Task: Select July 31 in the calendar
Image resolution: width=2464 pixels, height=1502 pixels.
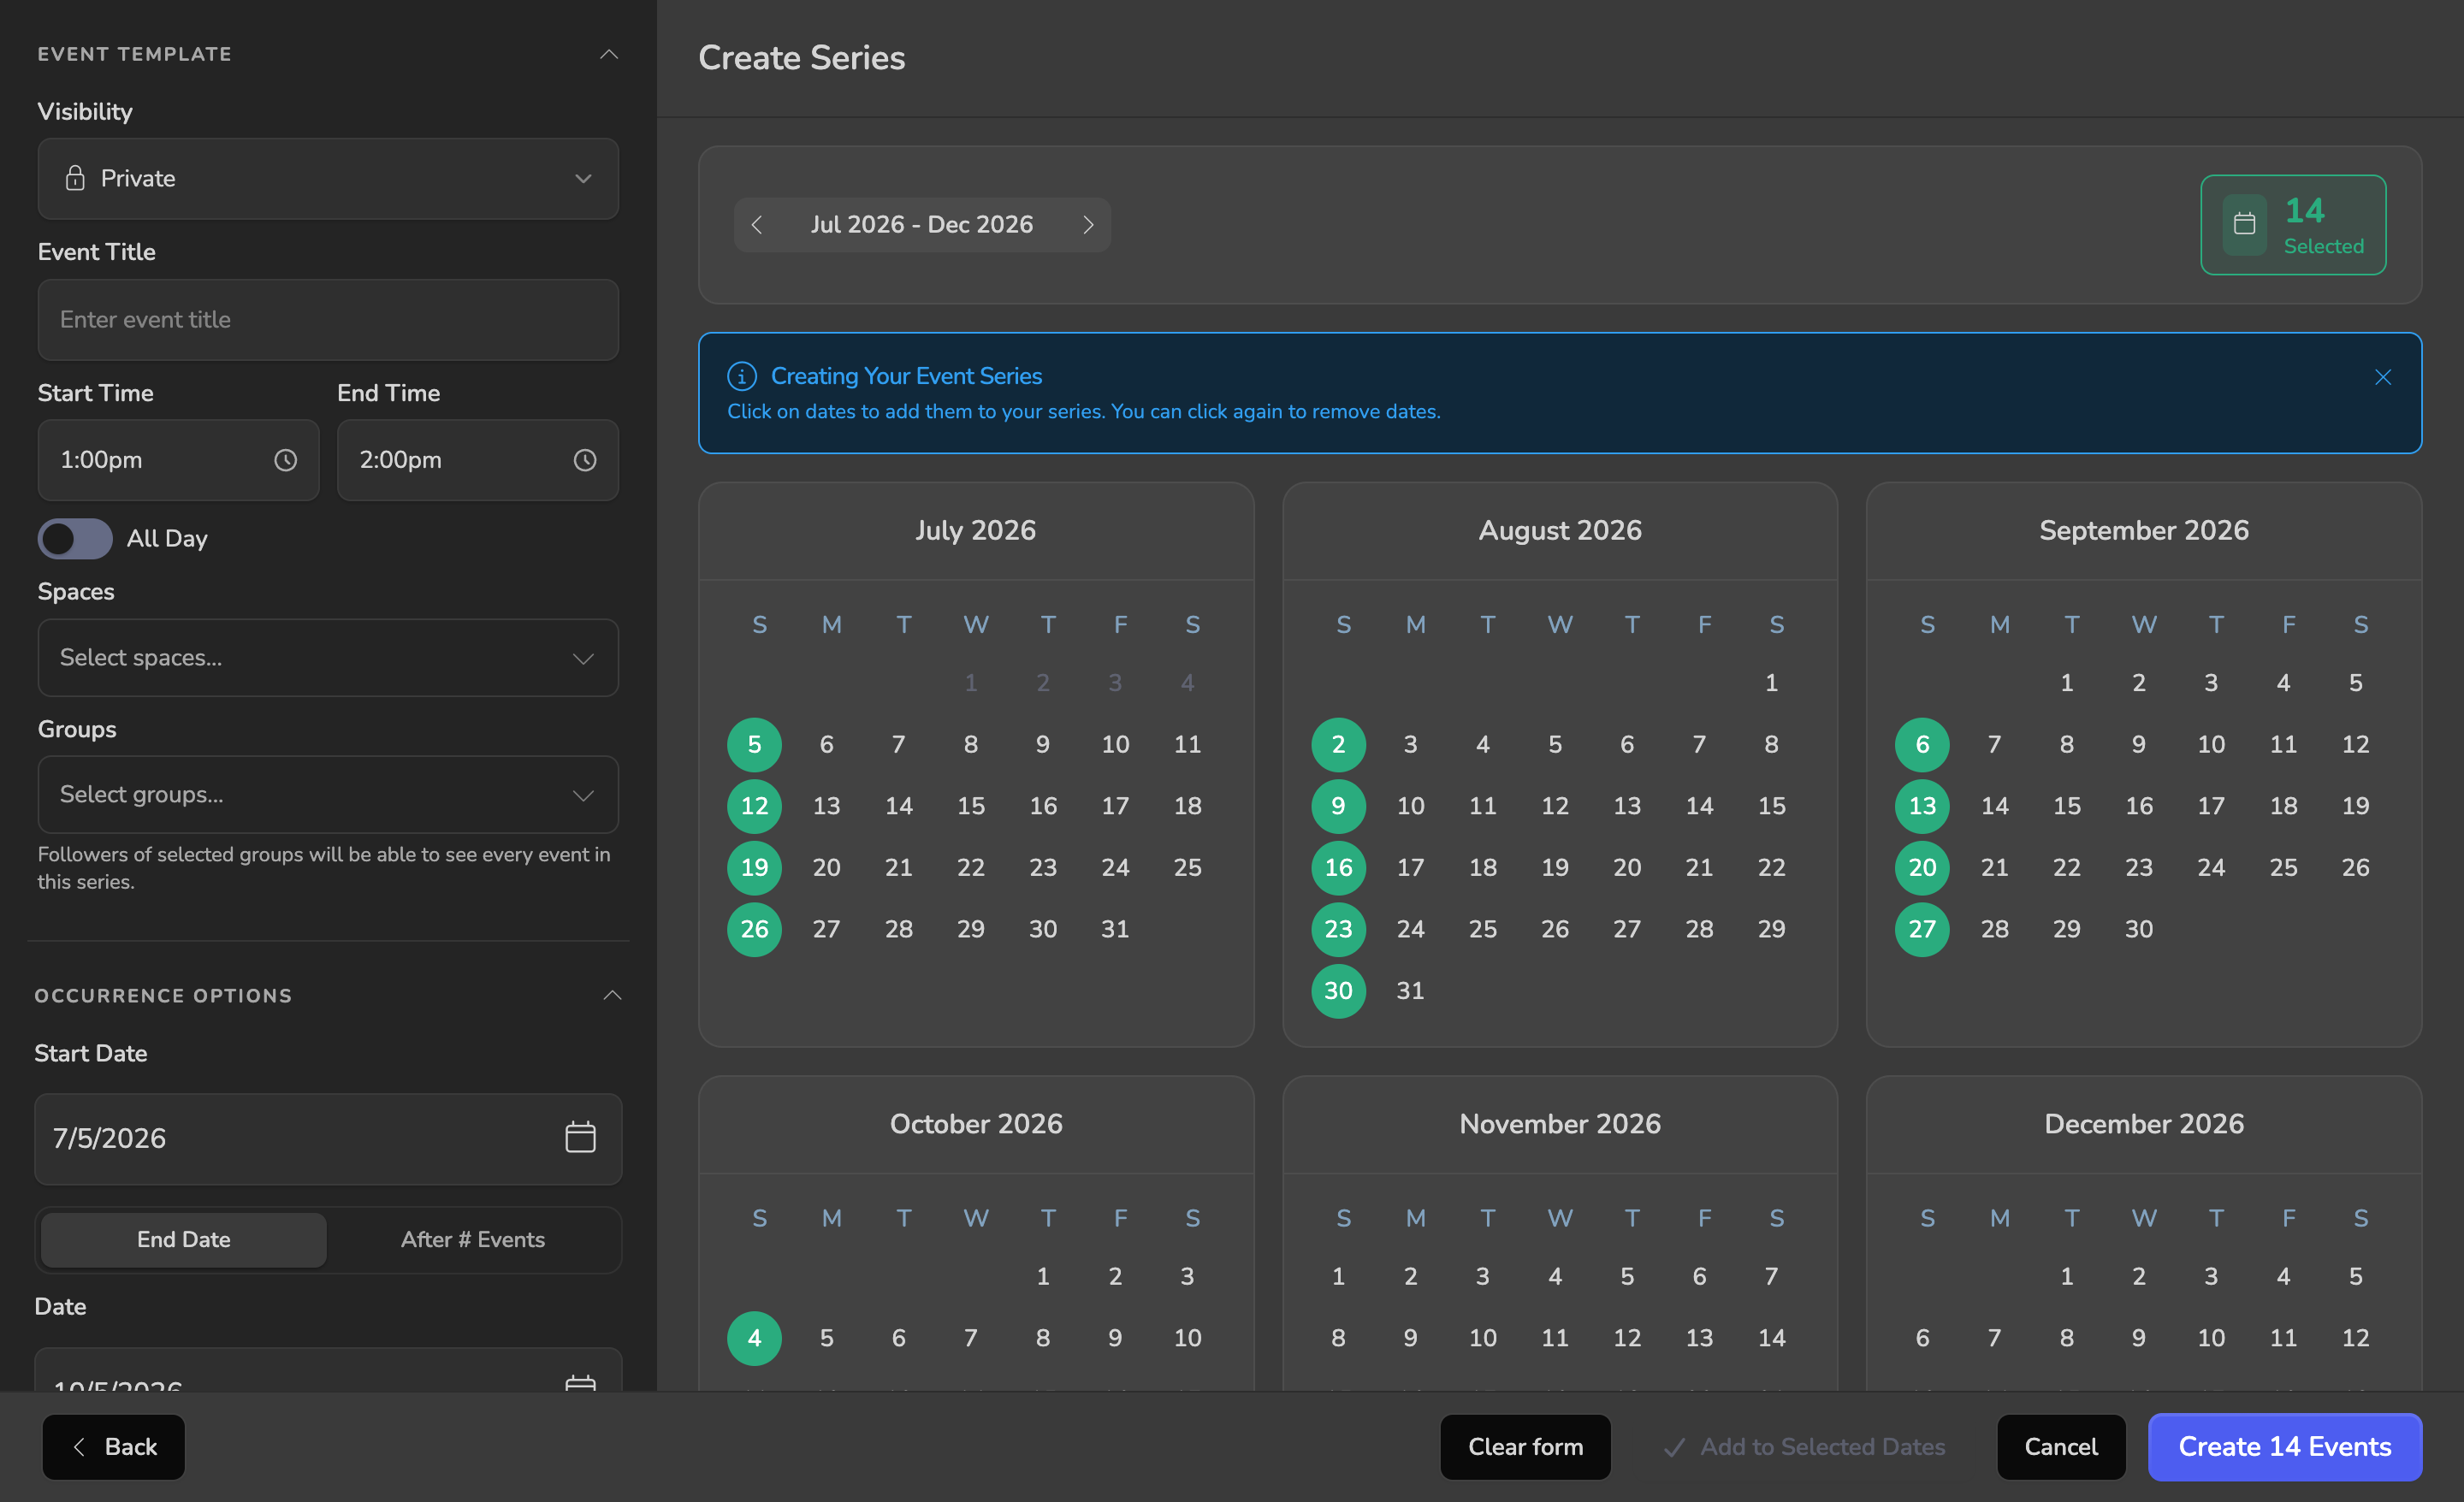Action: 1115,929
